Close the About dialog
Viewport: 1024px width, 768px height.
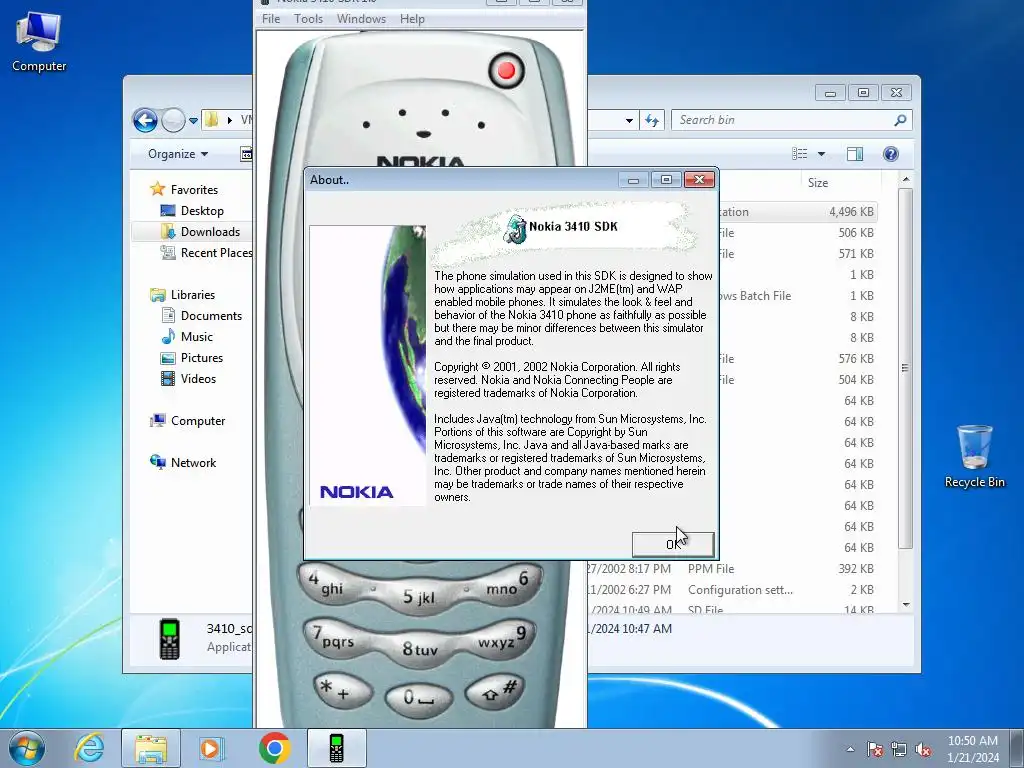tap(699, 180)
